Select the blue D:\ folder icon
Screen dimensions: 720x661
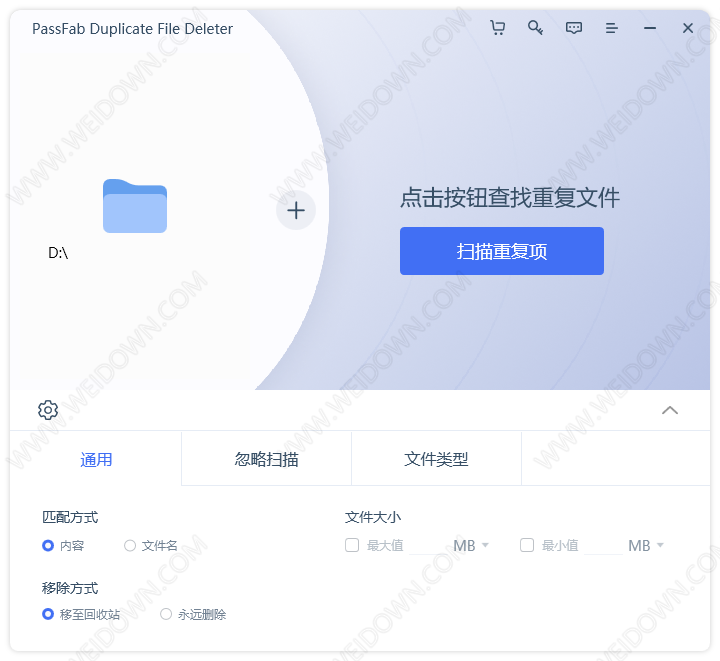pos(135,206)
